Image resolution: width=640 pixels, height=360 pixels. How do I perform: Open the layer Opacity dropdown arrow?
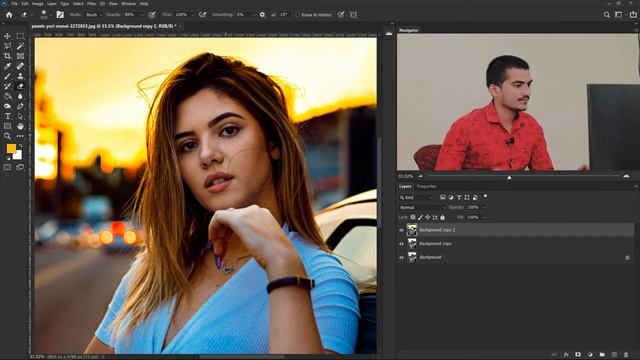click(484, 207)
